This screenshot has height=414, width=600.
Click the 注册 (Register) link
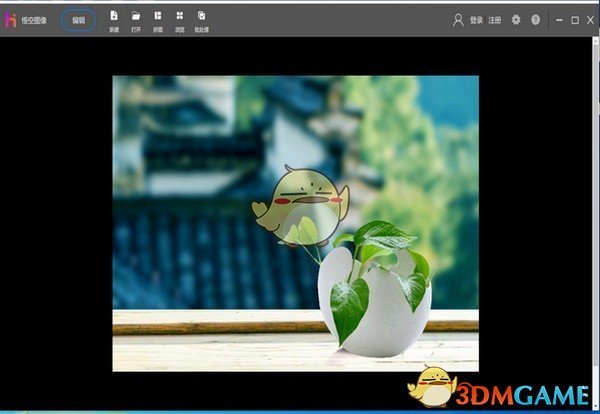click(x=495, y=20)
